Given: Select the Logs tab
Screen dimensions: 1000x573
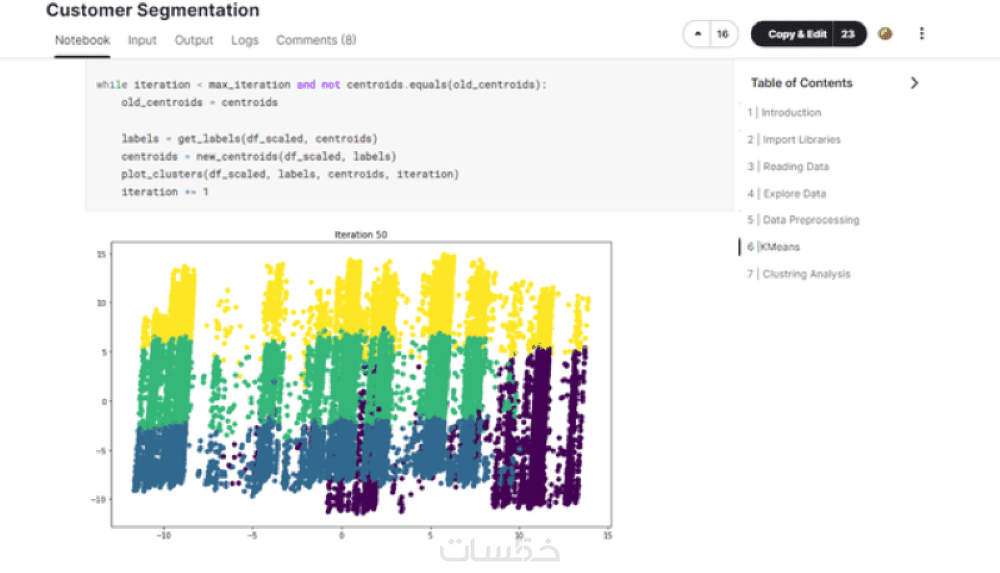Looking at the screenshot, I should (245, 40).
